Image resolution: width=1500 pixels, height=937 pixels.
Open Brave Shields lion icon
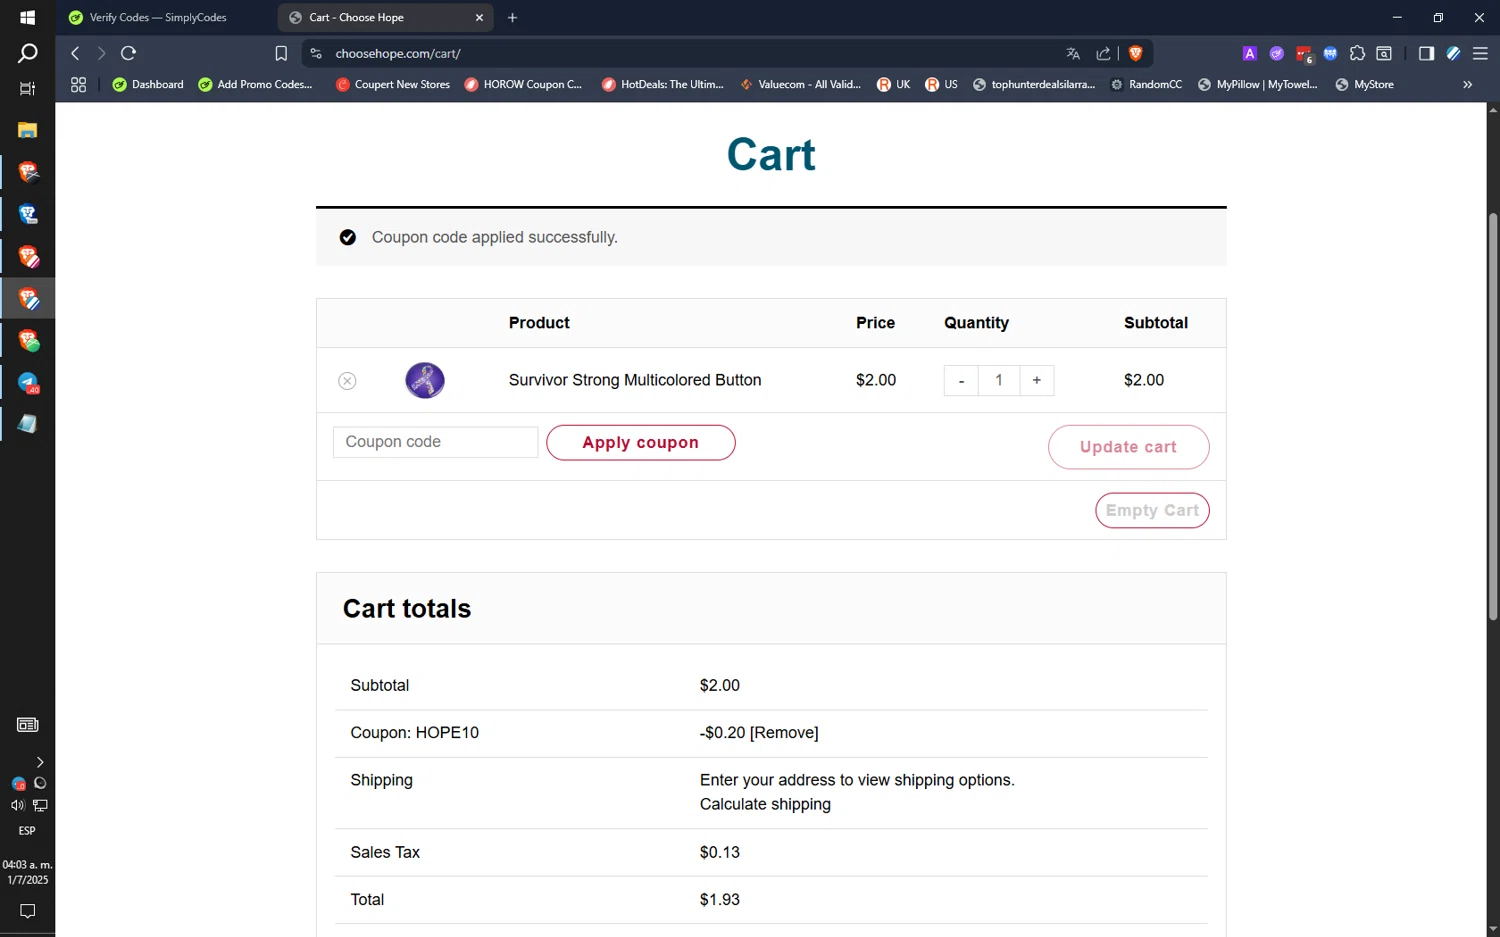click(1135, 54)
